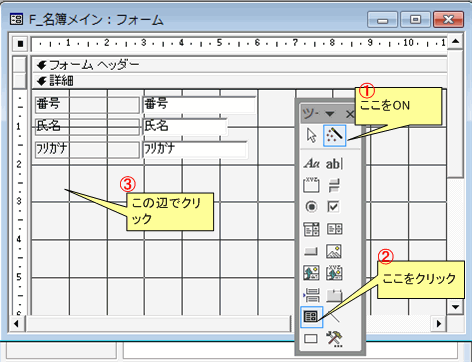Click the フォーム ヘッダー section bar
This screenshot has height=362, width=472.
tap(239, 65)
